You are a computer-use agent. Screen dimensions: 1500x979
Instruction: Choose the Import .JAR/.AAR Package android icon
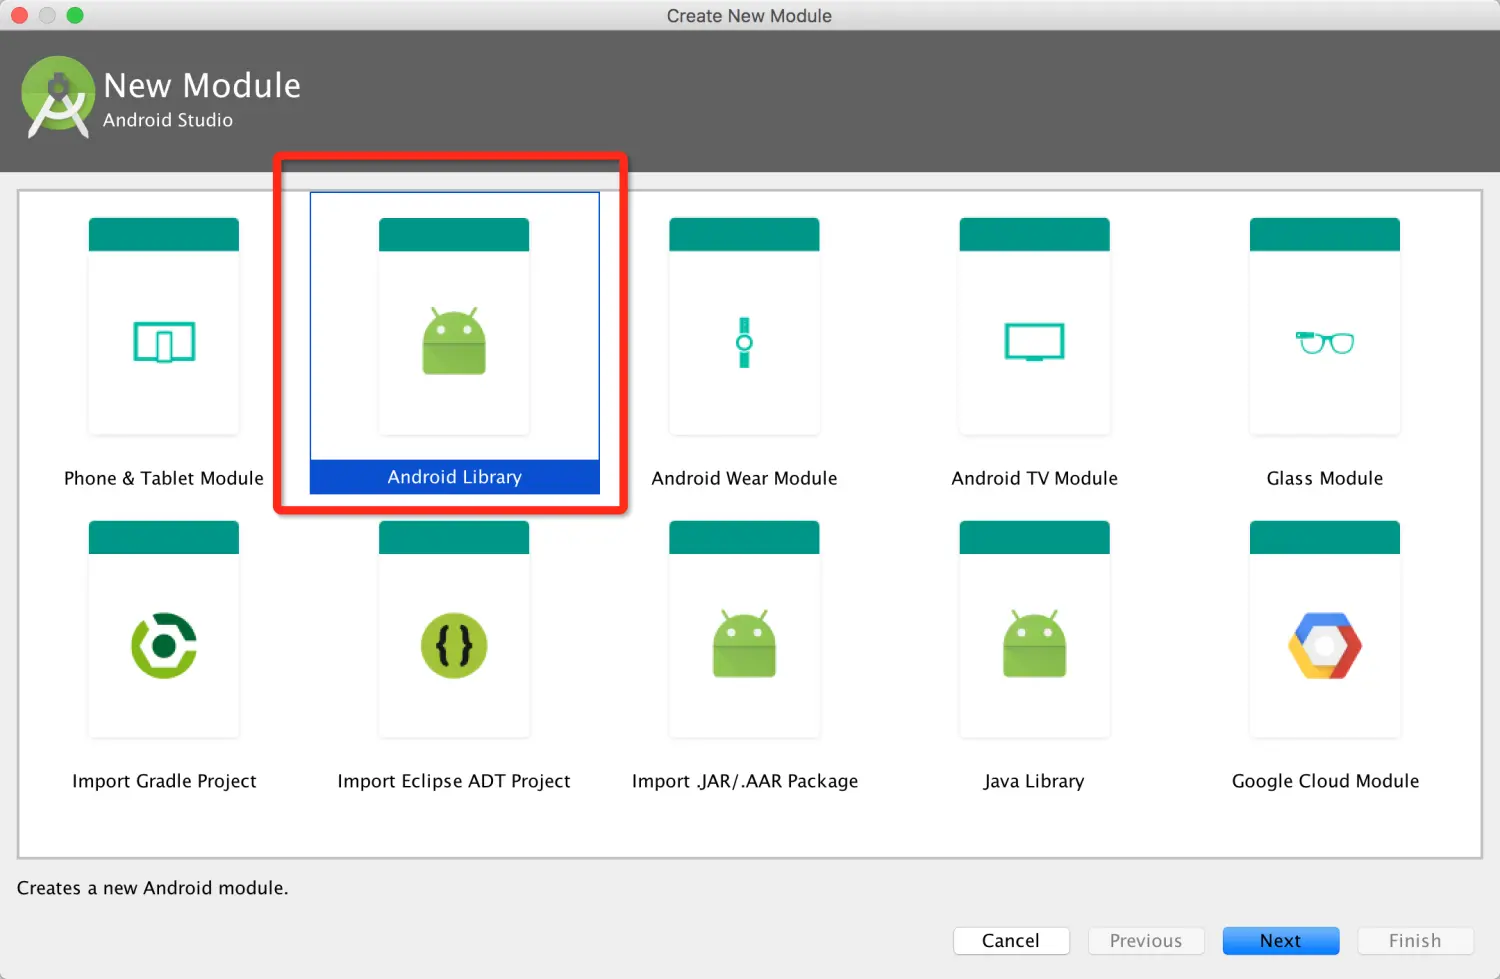coord(744,644)
